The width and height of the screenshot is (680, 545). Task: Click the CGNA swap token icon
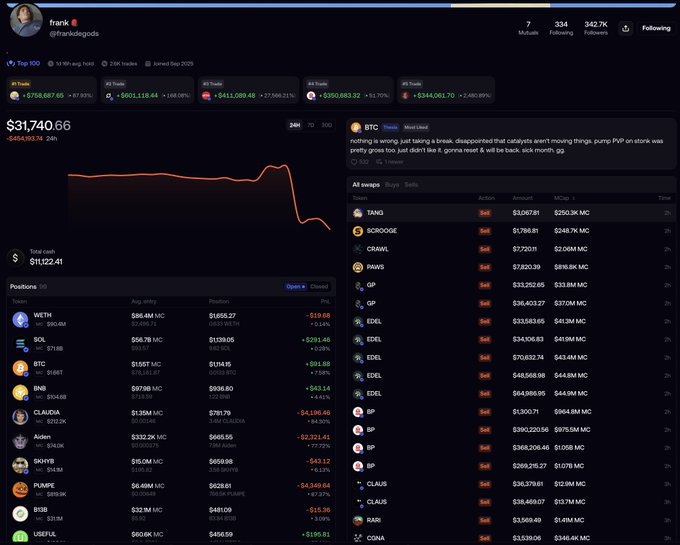click(357, 538)
